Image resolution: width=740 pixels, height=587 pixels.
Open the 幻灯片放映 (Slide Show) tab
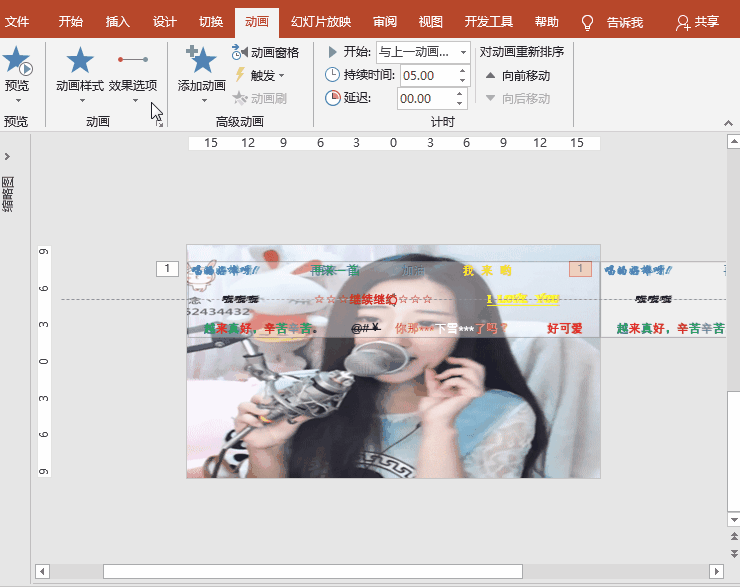click(x=321, y=22)
